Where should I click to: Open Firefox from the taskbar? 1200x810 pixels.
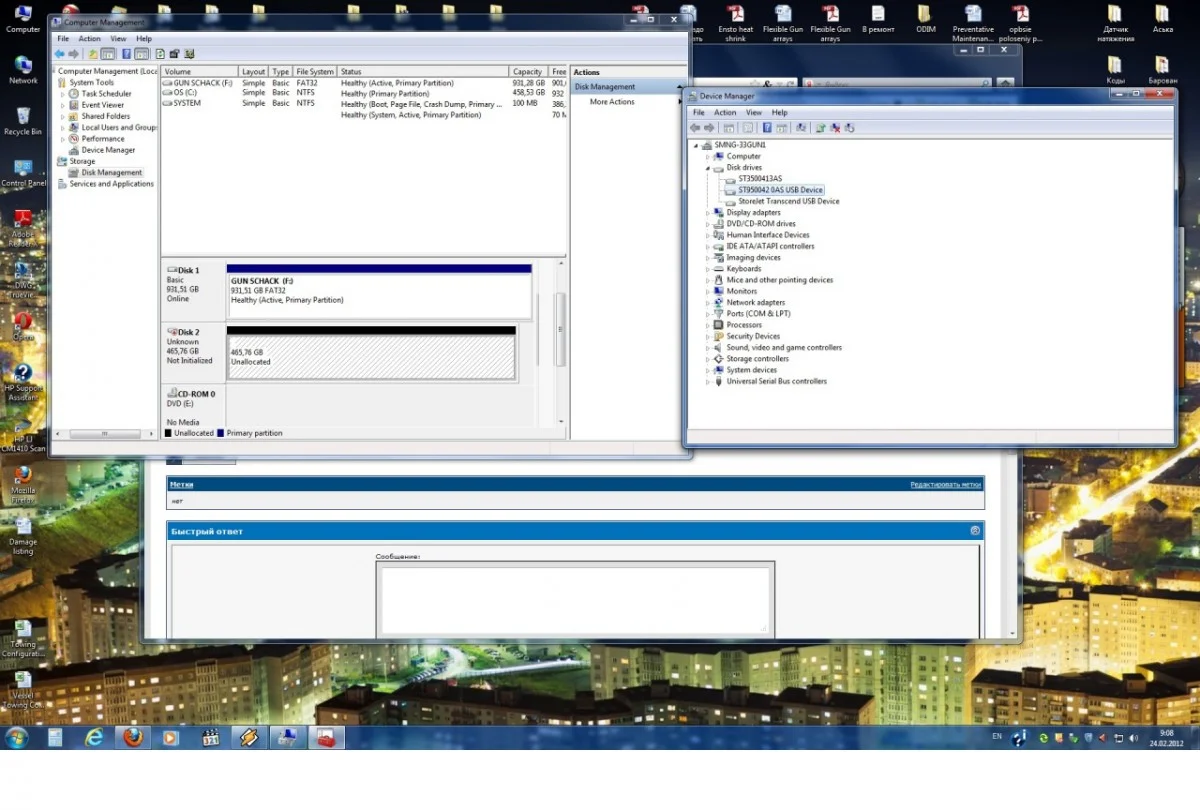131,738
